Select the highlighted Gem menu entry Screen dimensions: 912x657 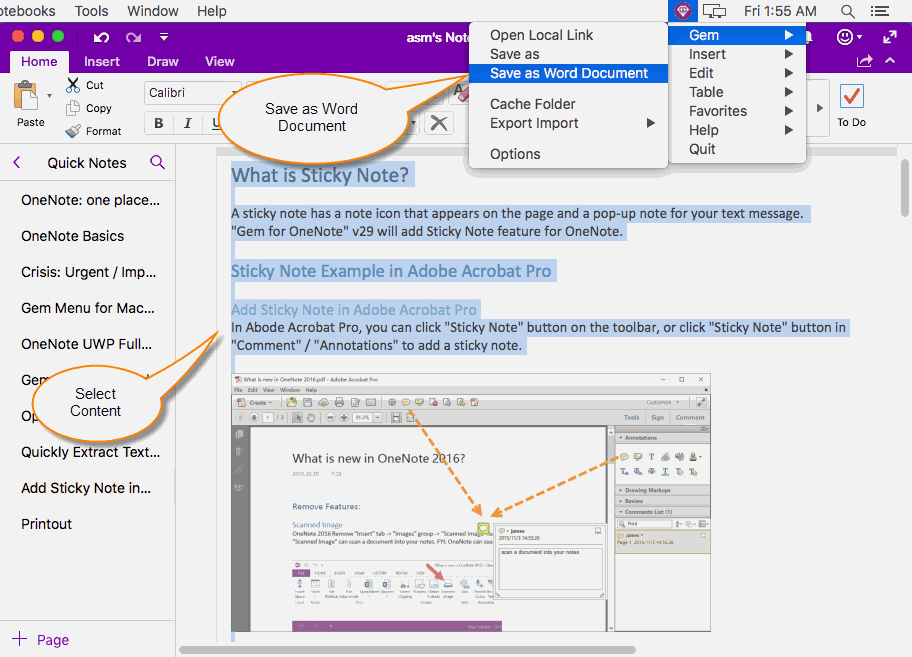coord(738,35)
